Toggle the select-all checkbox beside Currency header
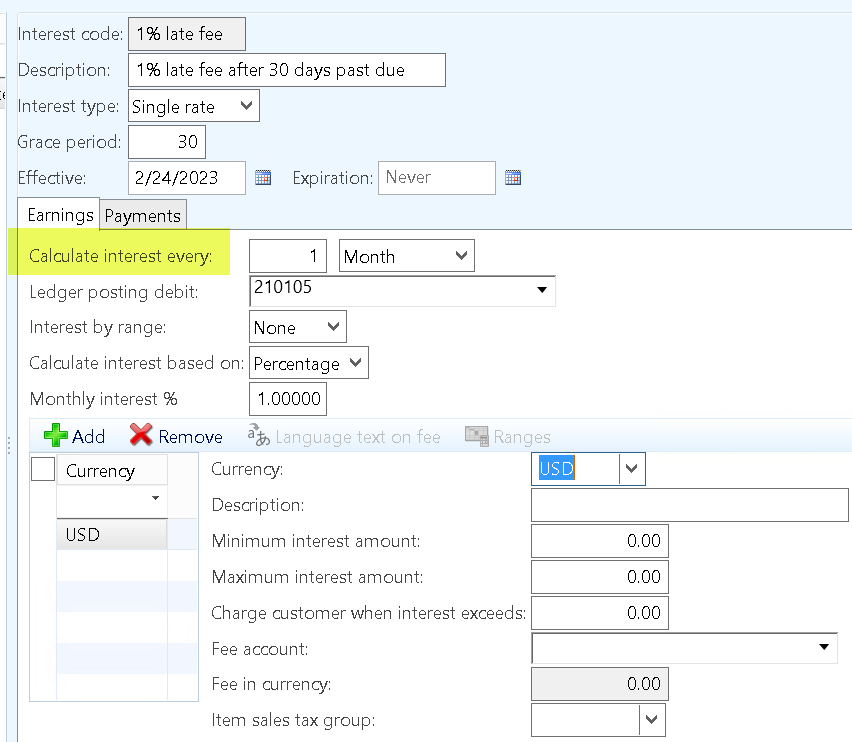 [x=43, y=470]
